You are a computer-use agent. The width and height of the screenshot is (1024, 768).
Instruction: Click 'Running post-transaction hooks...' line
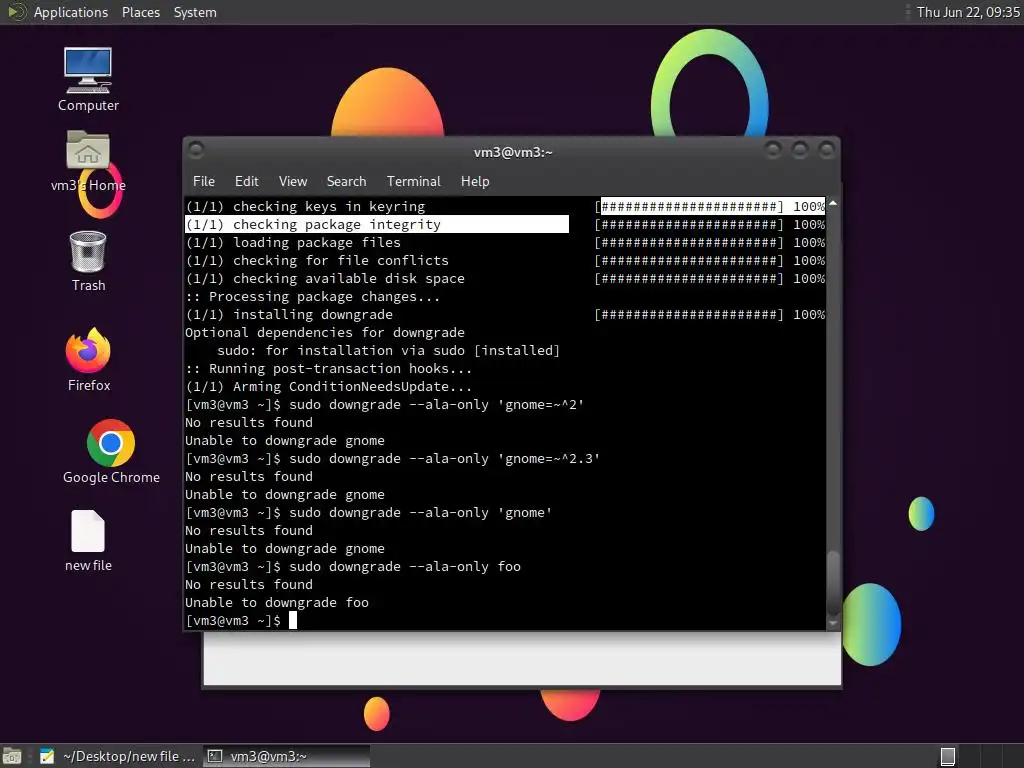point(328,368)
